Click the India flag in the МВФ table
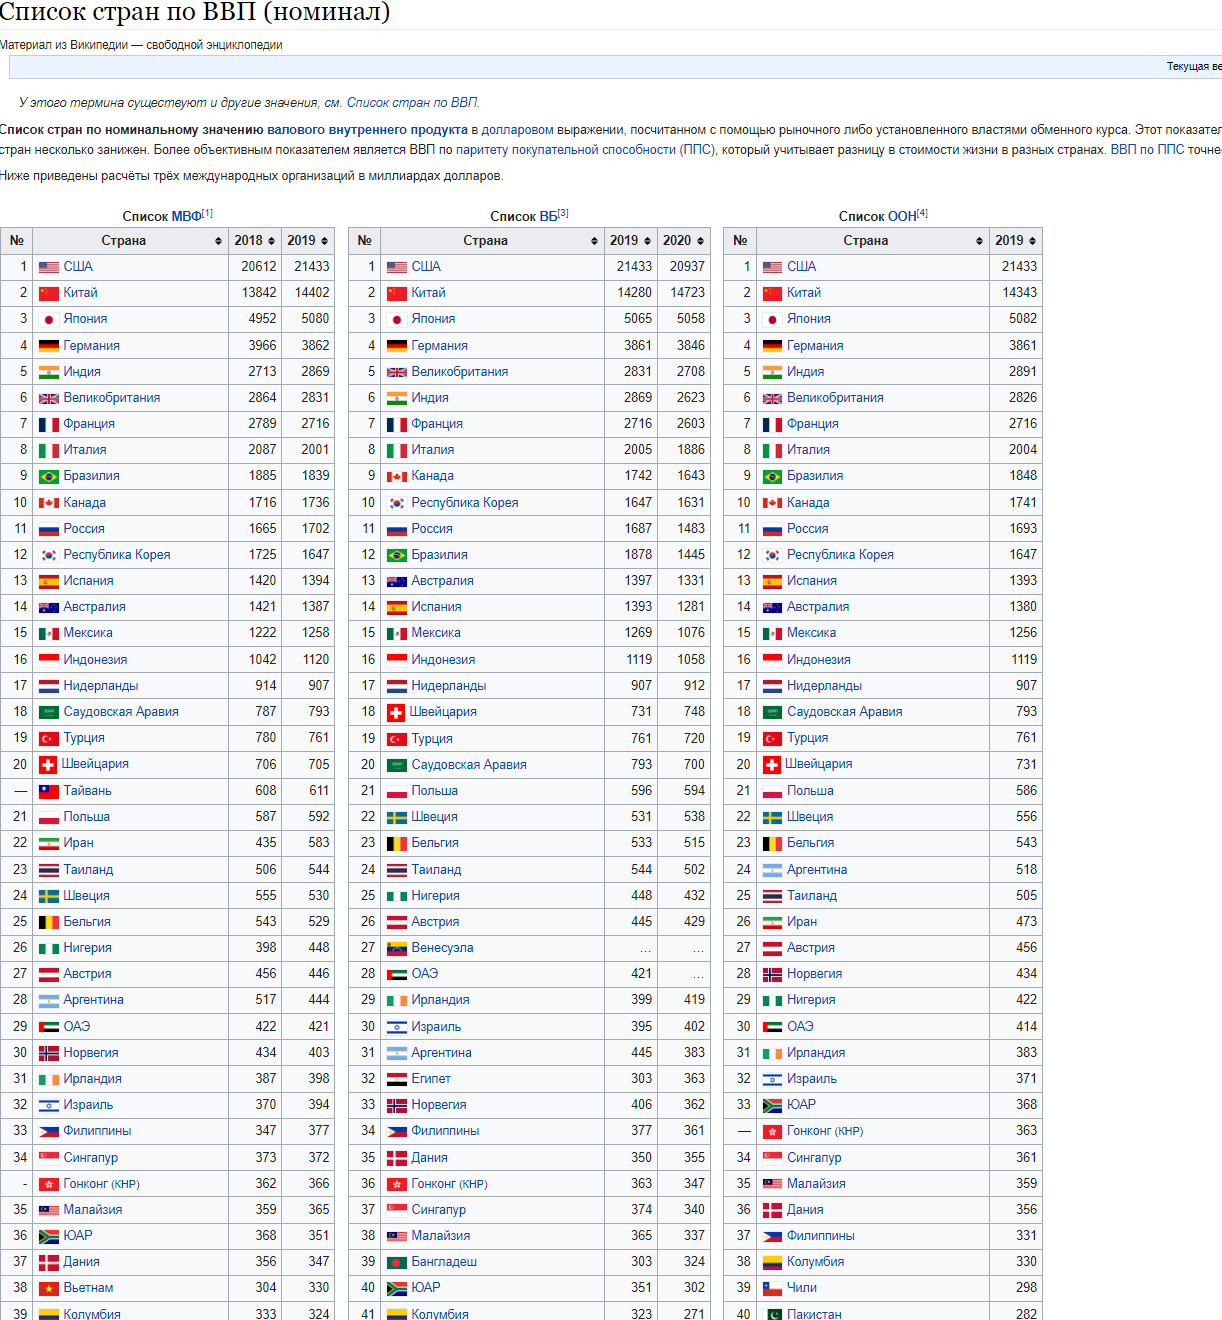The width and height of the screenshot is (1222, 1320). click(x=49, y=372)
